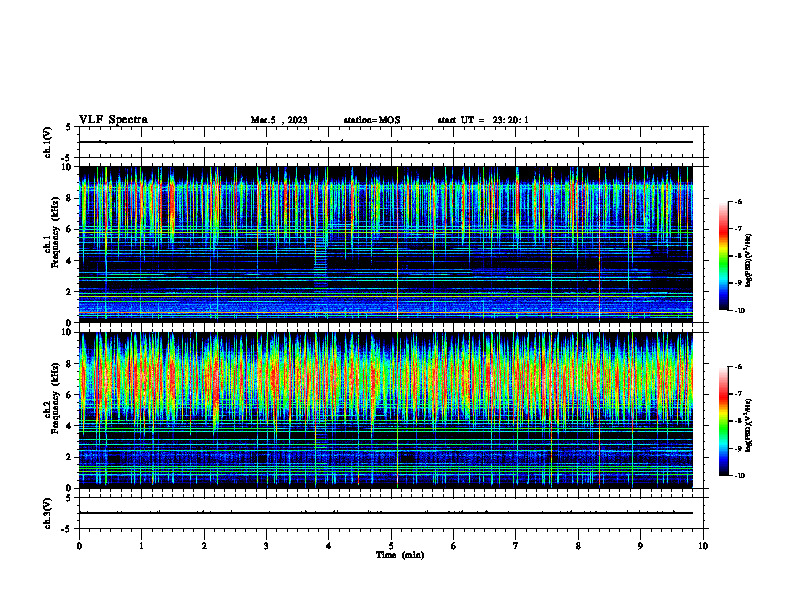Click time axis tick label "7"
The image size is (792, 612).
pyautogui.click(x=516, y=546)
